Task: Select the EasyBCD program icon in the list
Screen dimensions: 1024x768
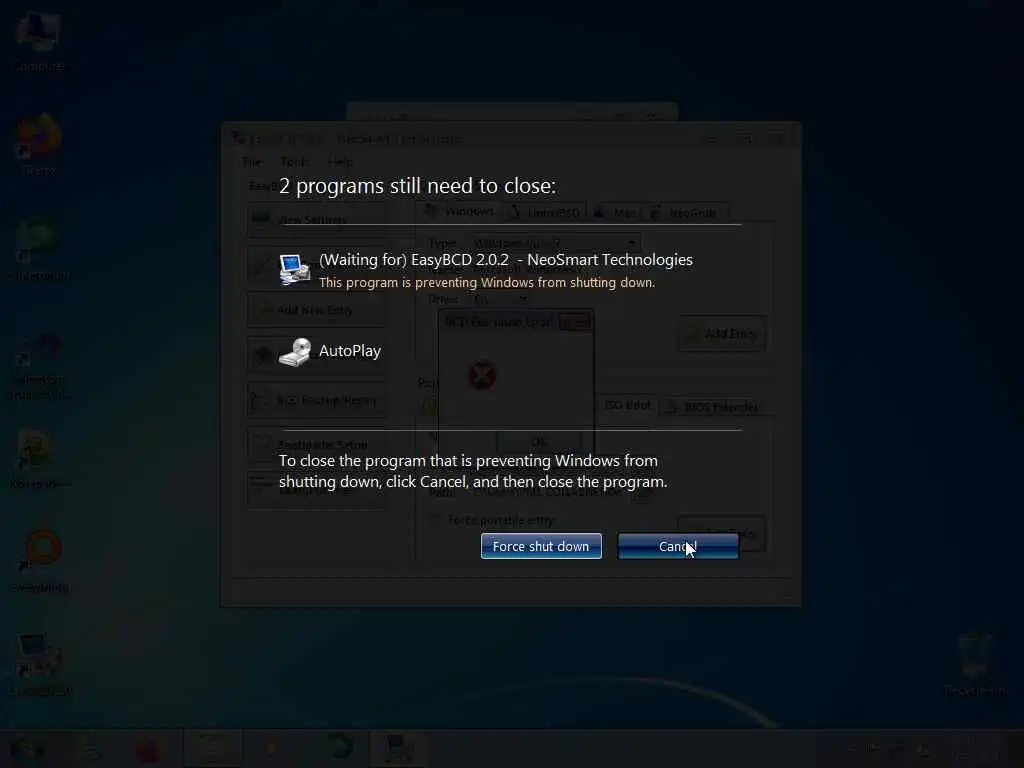Action: [x=295, y=269]
